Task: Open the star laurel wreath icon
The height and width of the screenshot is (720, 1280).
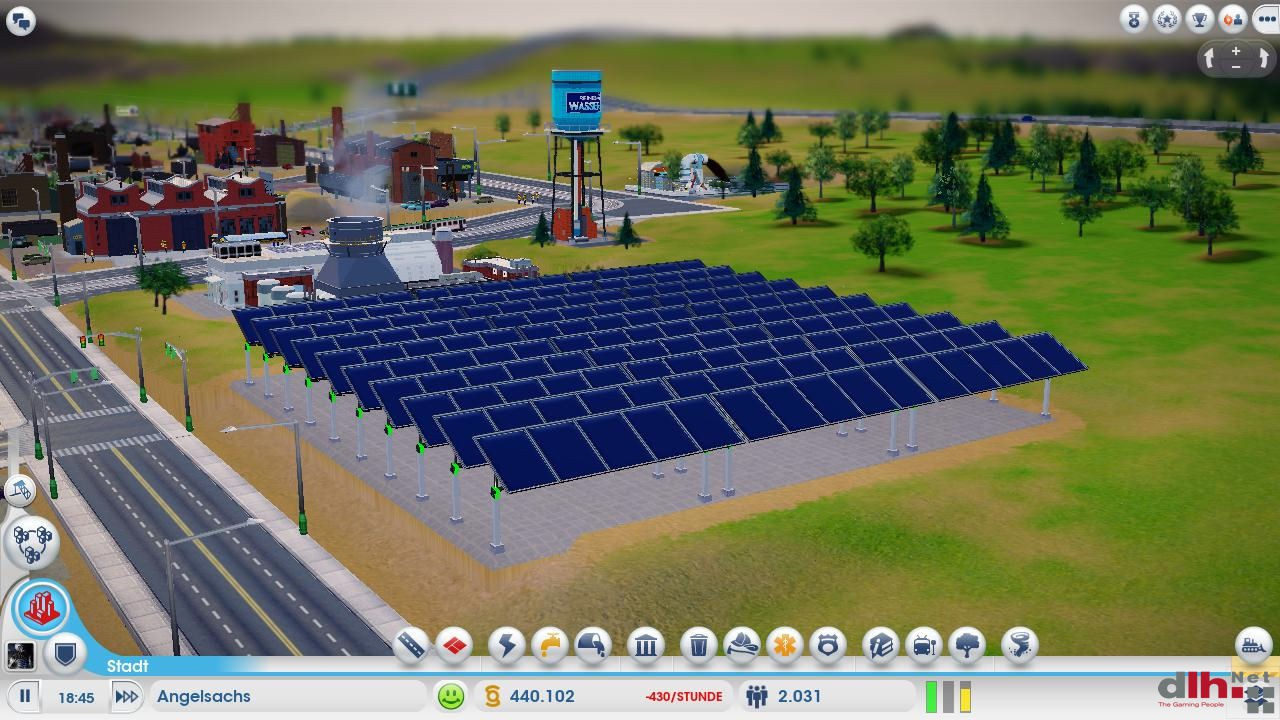Action: coord(1167,19)
